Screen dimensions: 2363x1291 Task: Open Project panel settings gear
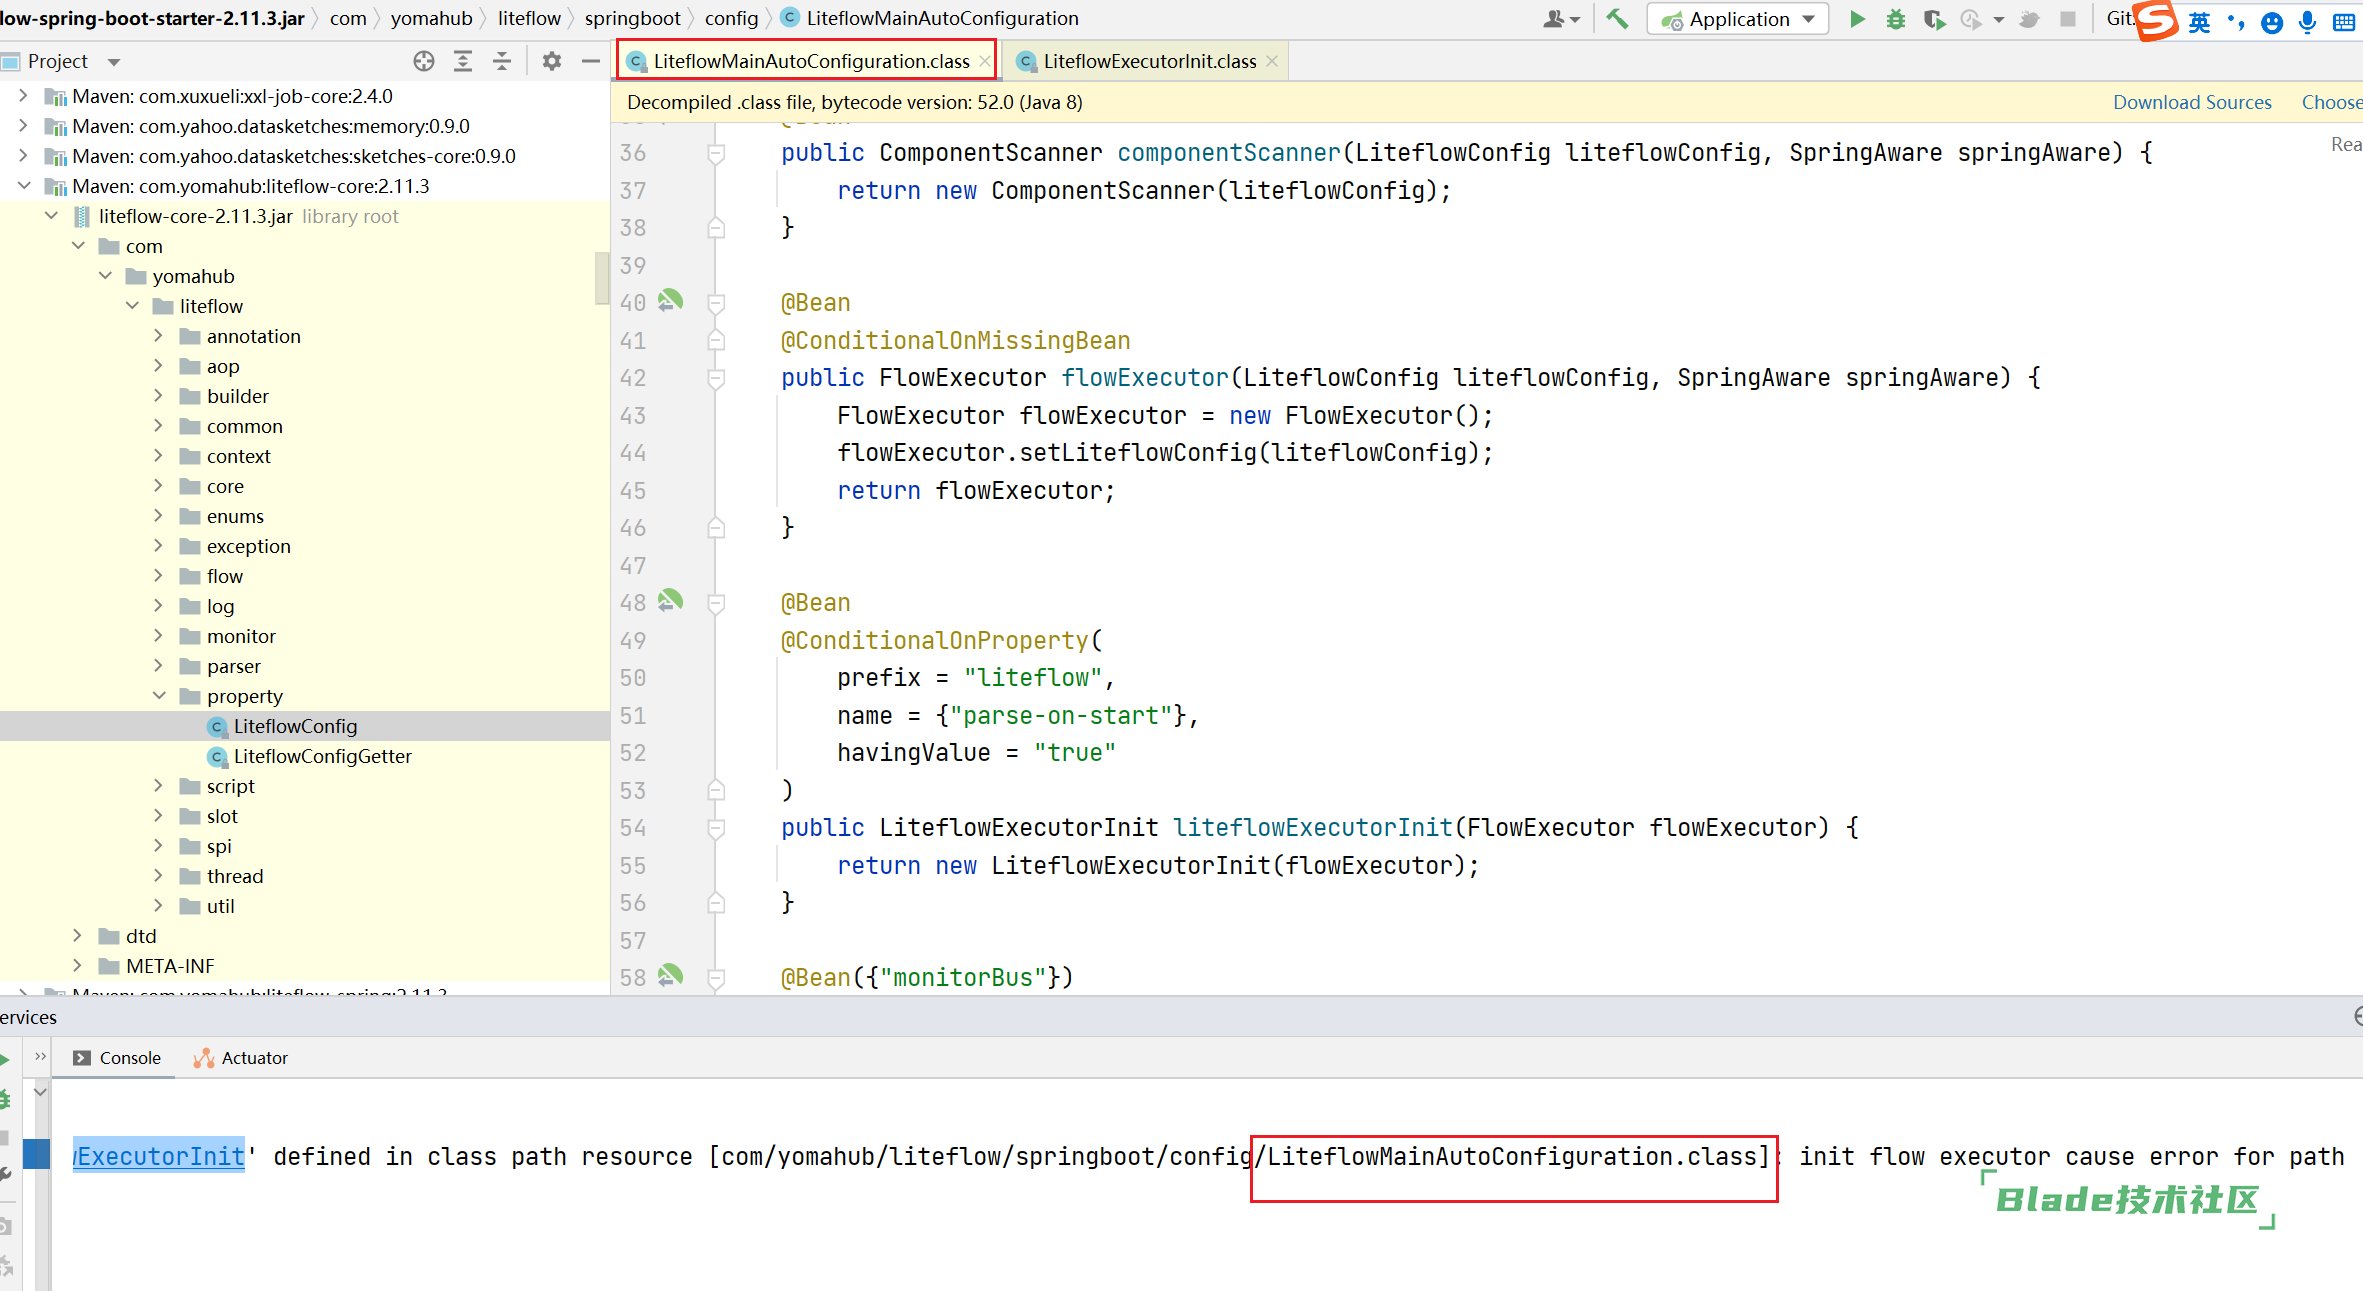click(x=552, y=61)
